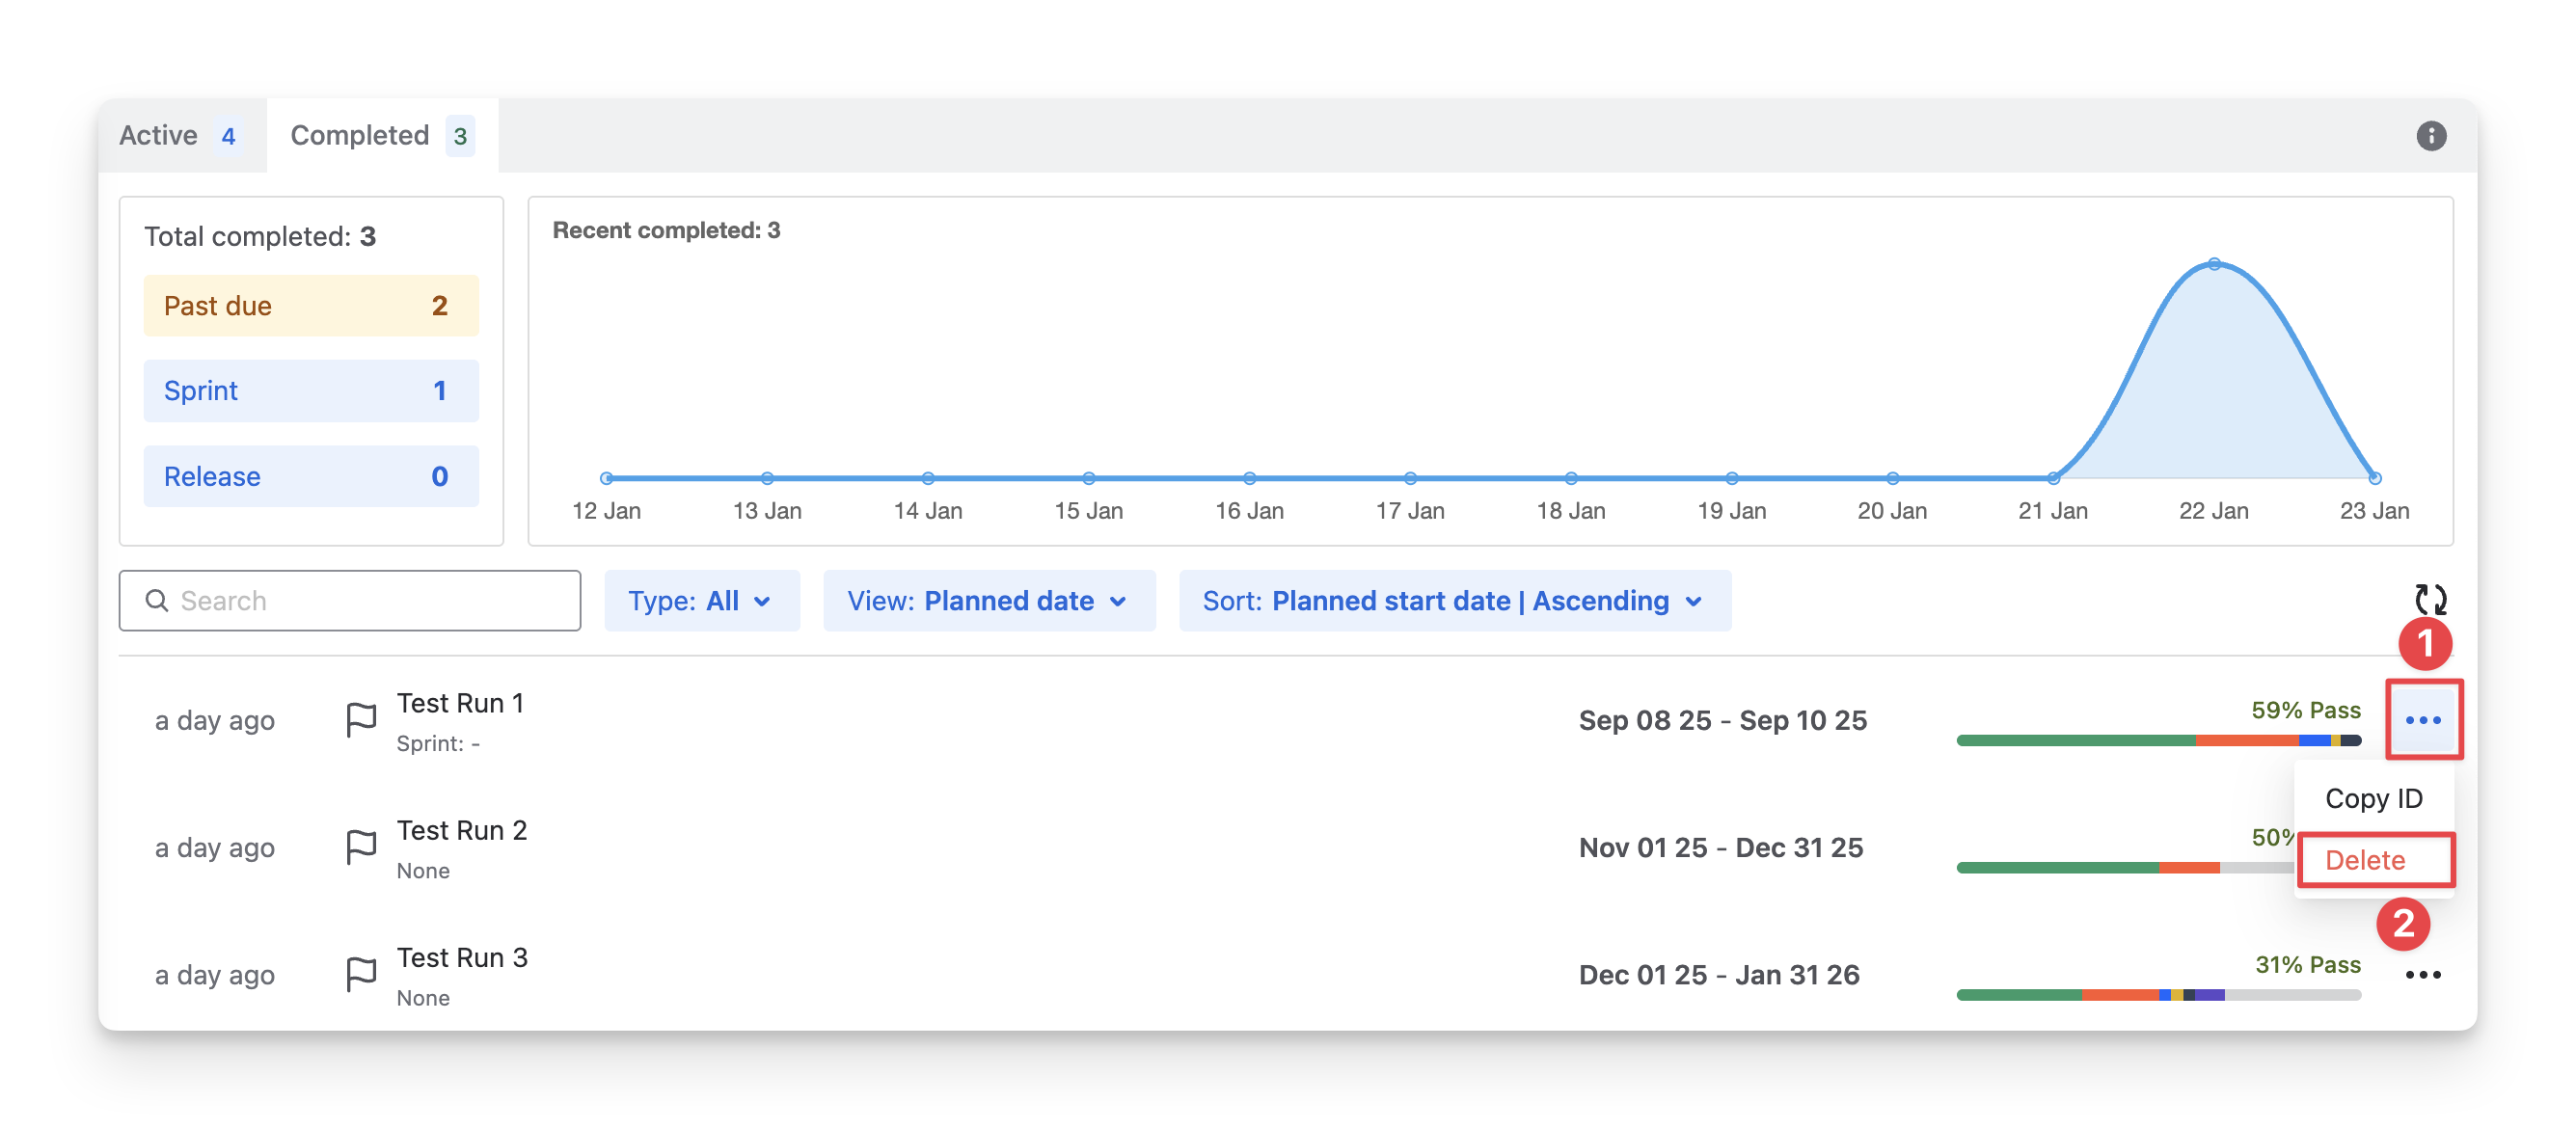Viewport: 2576px width, 1129px height.
Task: Choose Delete from the context menu
Action: point(2365,860)
